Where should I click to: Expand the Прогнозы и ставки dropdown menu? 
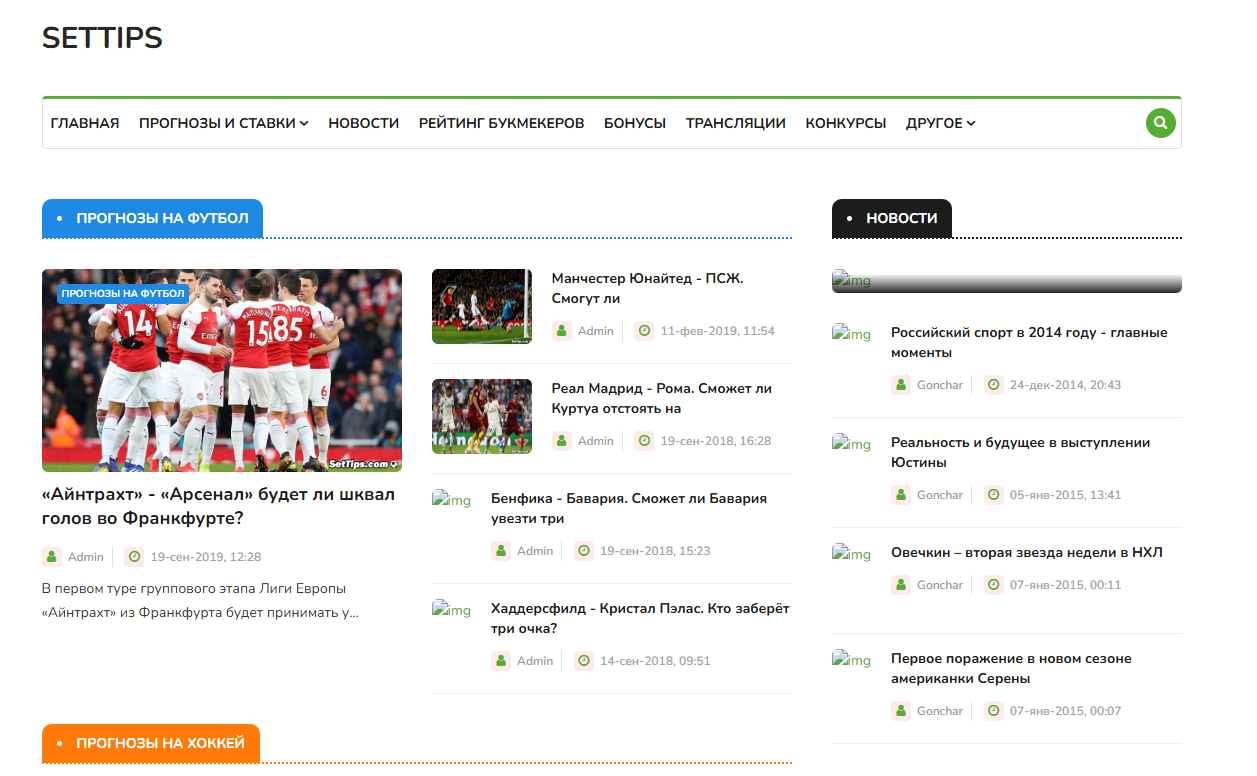pyautogui.click(x=223, y=123)
